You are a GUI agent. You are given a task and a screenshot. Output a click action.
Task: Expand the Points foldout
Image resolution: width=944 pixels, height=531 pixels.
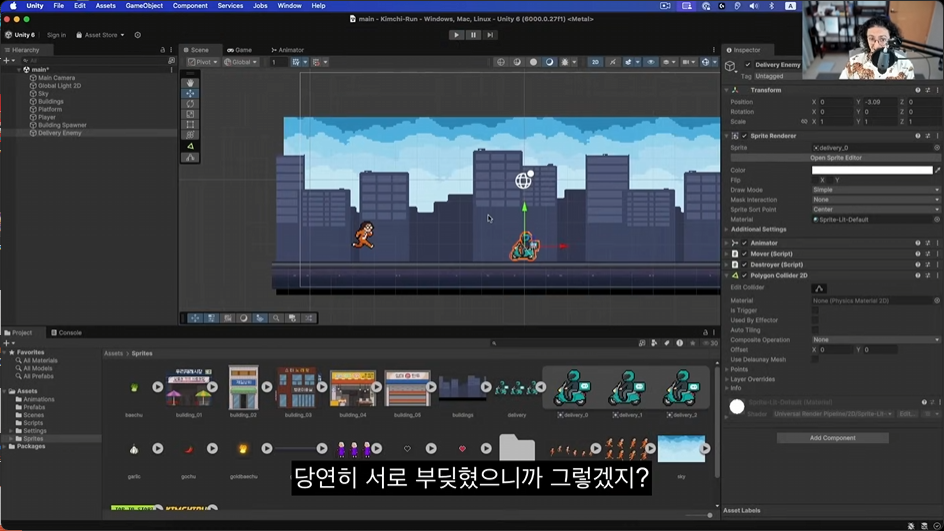pyautogui.click(x=727, y=370)
